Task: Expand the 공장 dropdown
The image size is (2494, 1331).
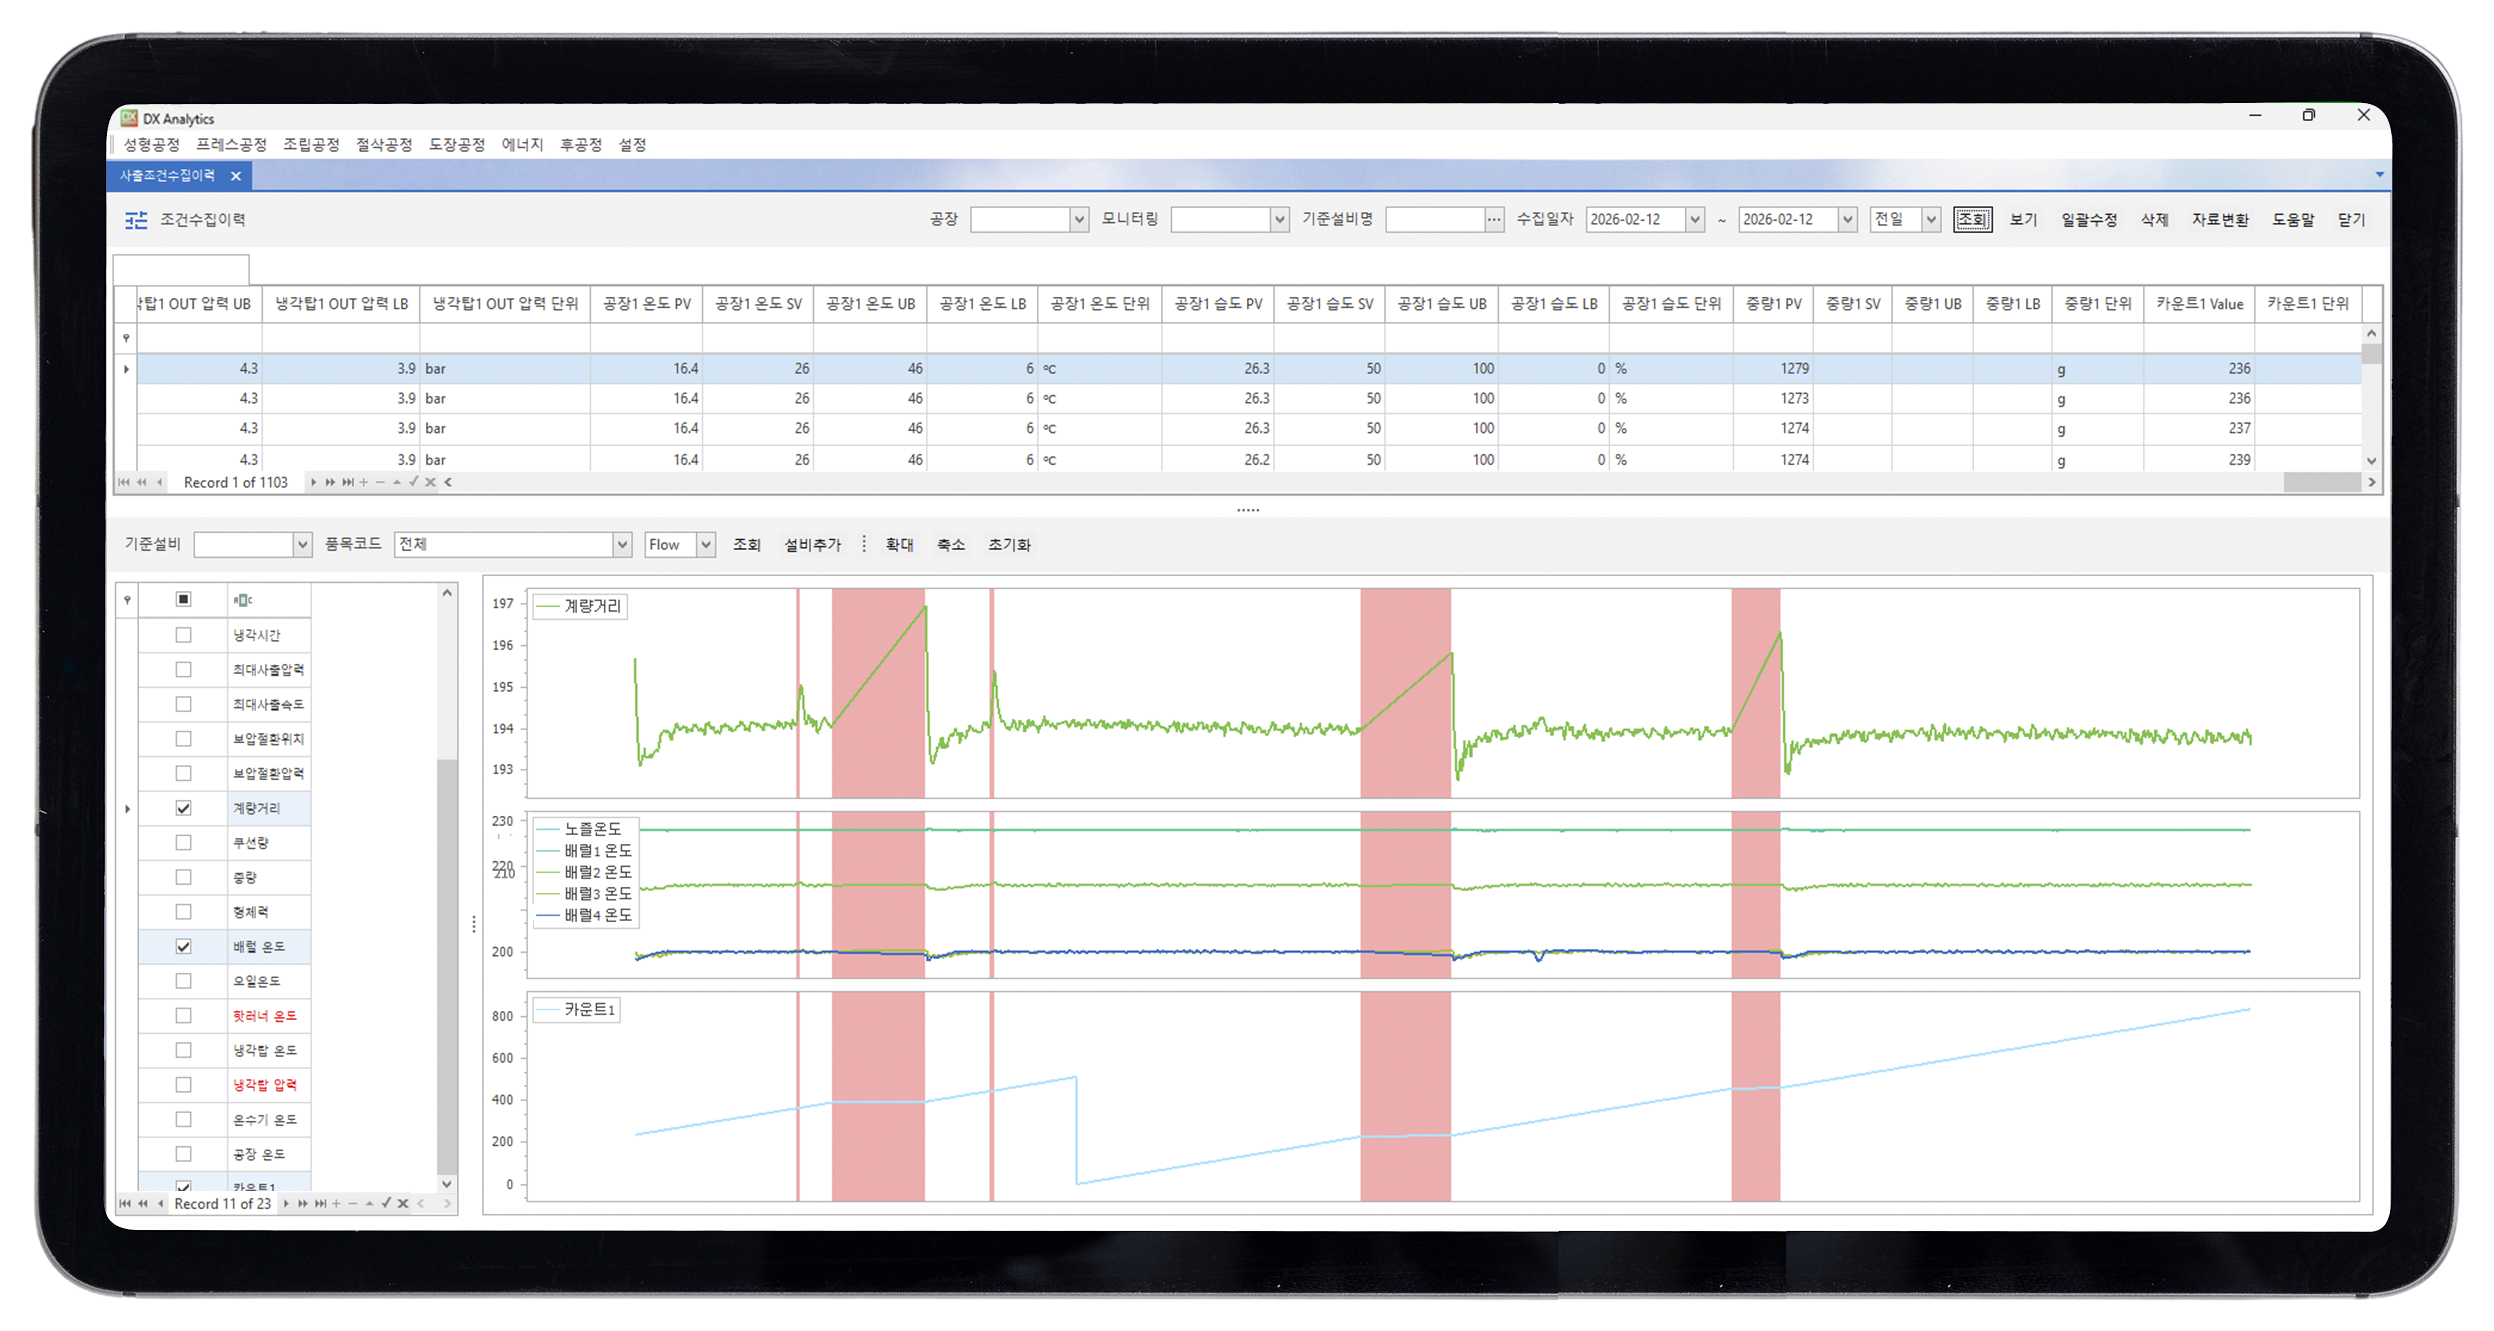Action: (1079, 219)
